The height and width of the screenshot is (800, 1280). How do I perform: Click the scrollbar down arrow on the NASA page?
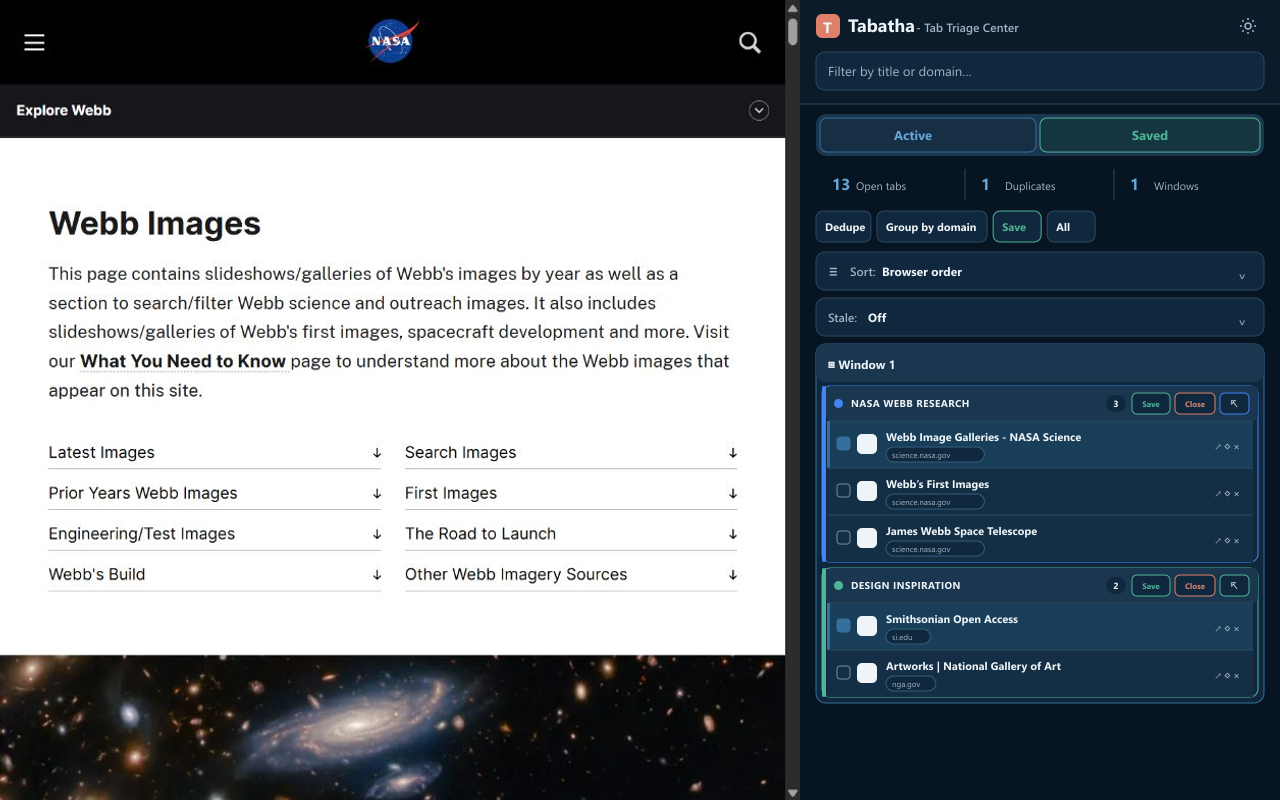pyautogui.click(x=793, y=792)
